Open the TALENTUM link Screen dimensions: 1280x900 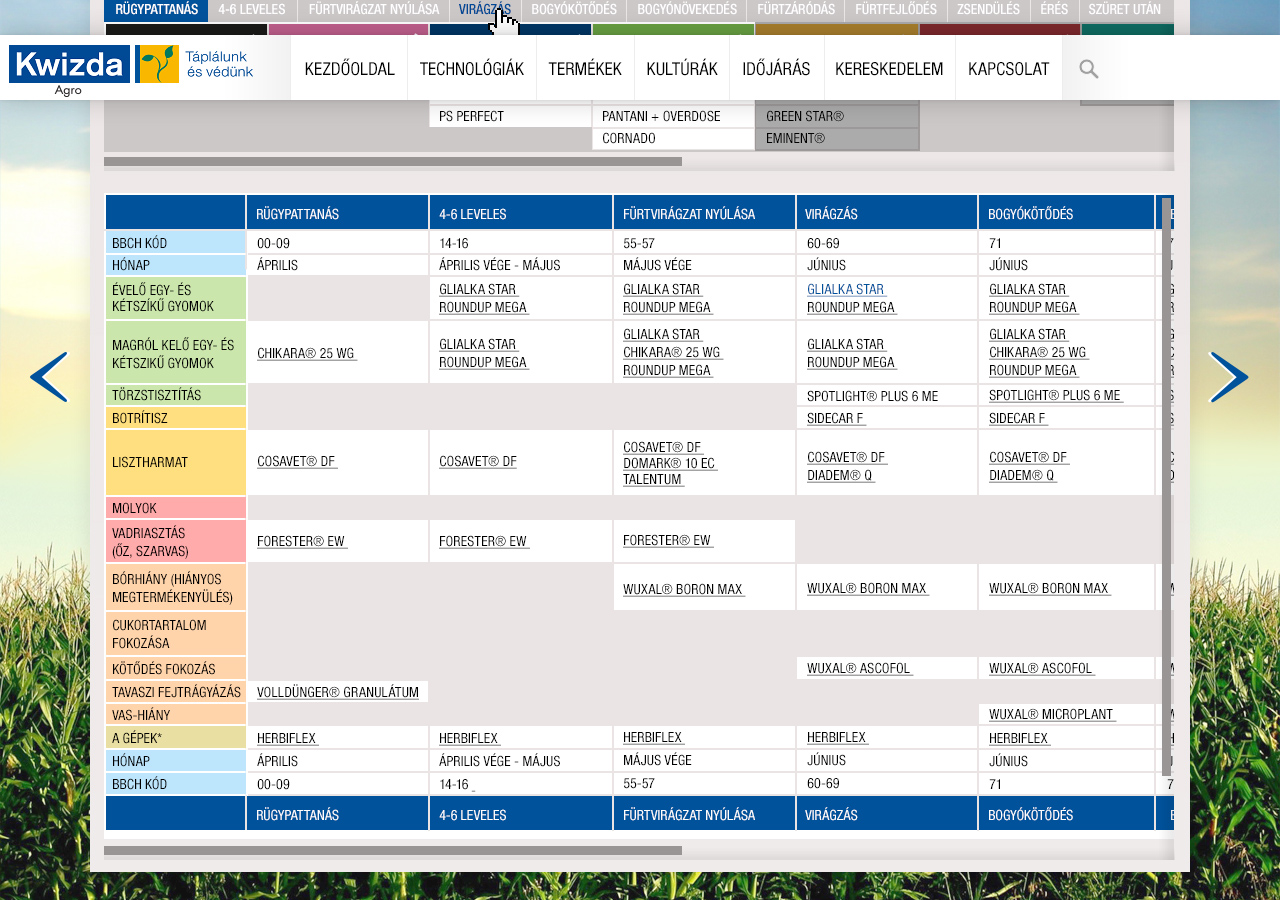click(653, 480)
